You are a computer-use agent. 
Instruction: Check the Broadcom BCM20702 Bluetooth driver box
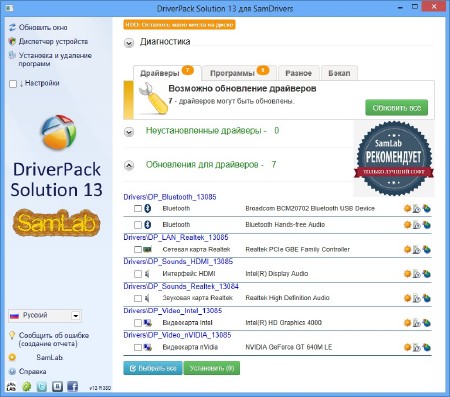(x=138, y=209)
